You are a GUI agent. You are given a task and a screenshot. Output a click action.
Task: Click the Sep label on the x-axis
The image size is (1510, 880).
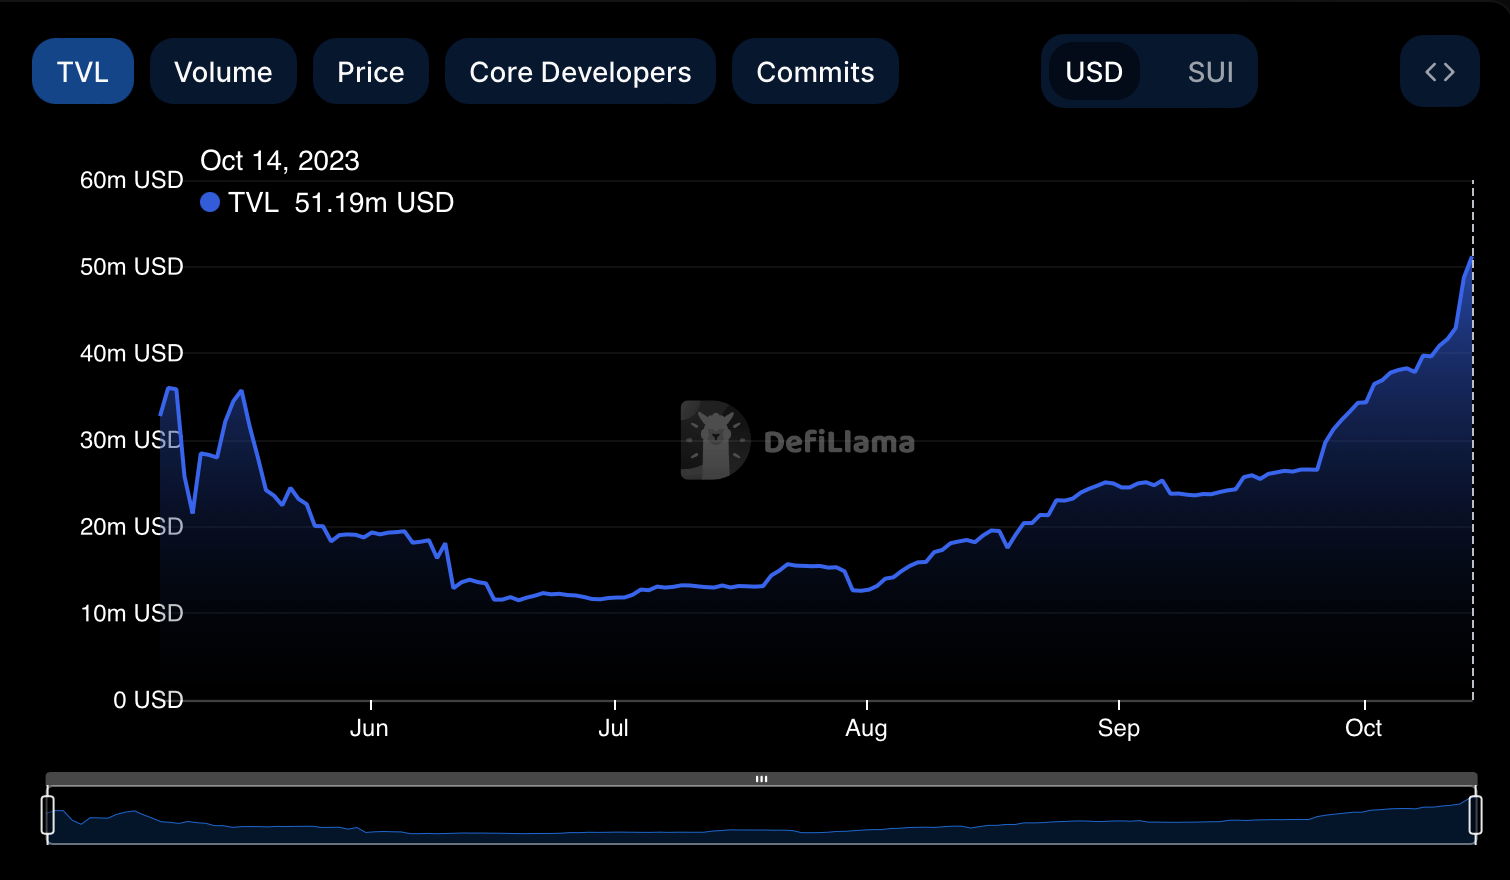1119,728
